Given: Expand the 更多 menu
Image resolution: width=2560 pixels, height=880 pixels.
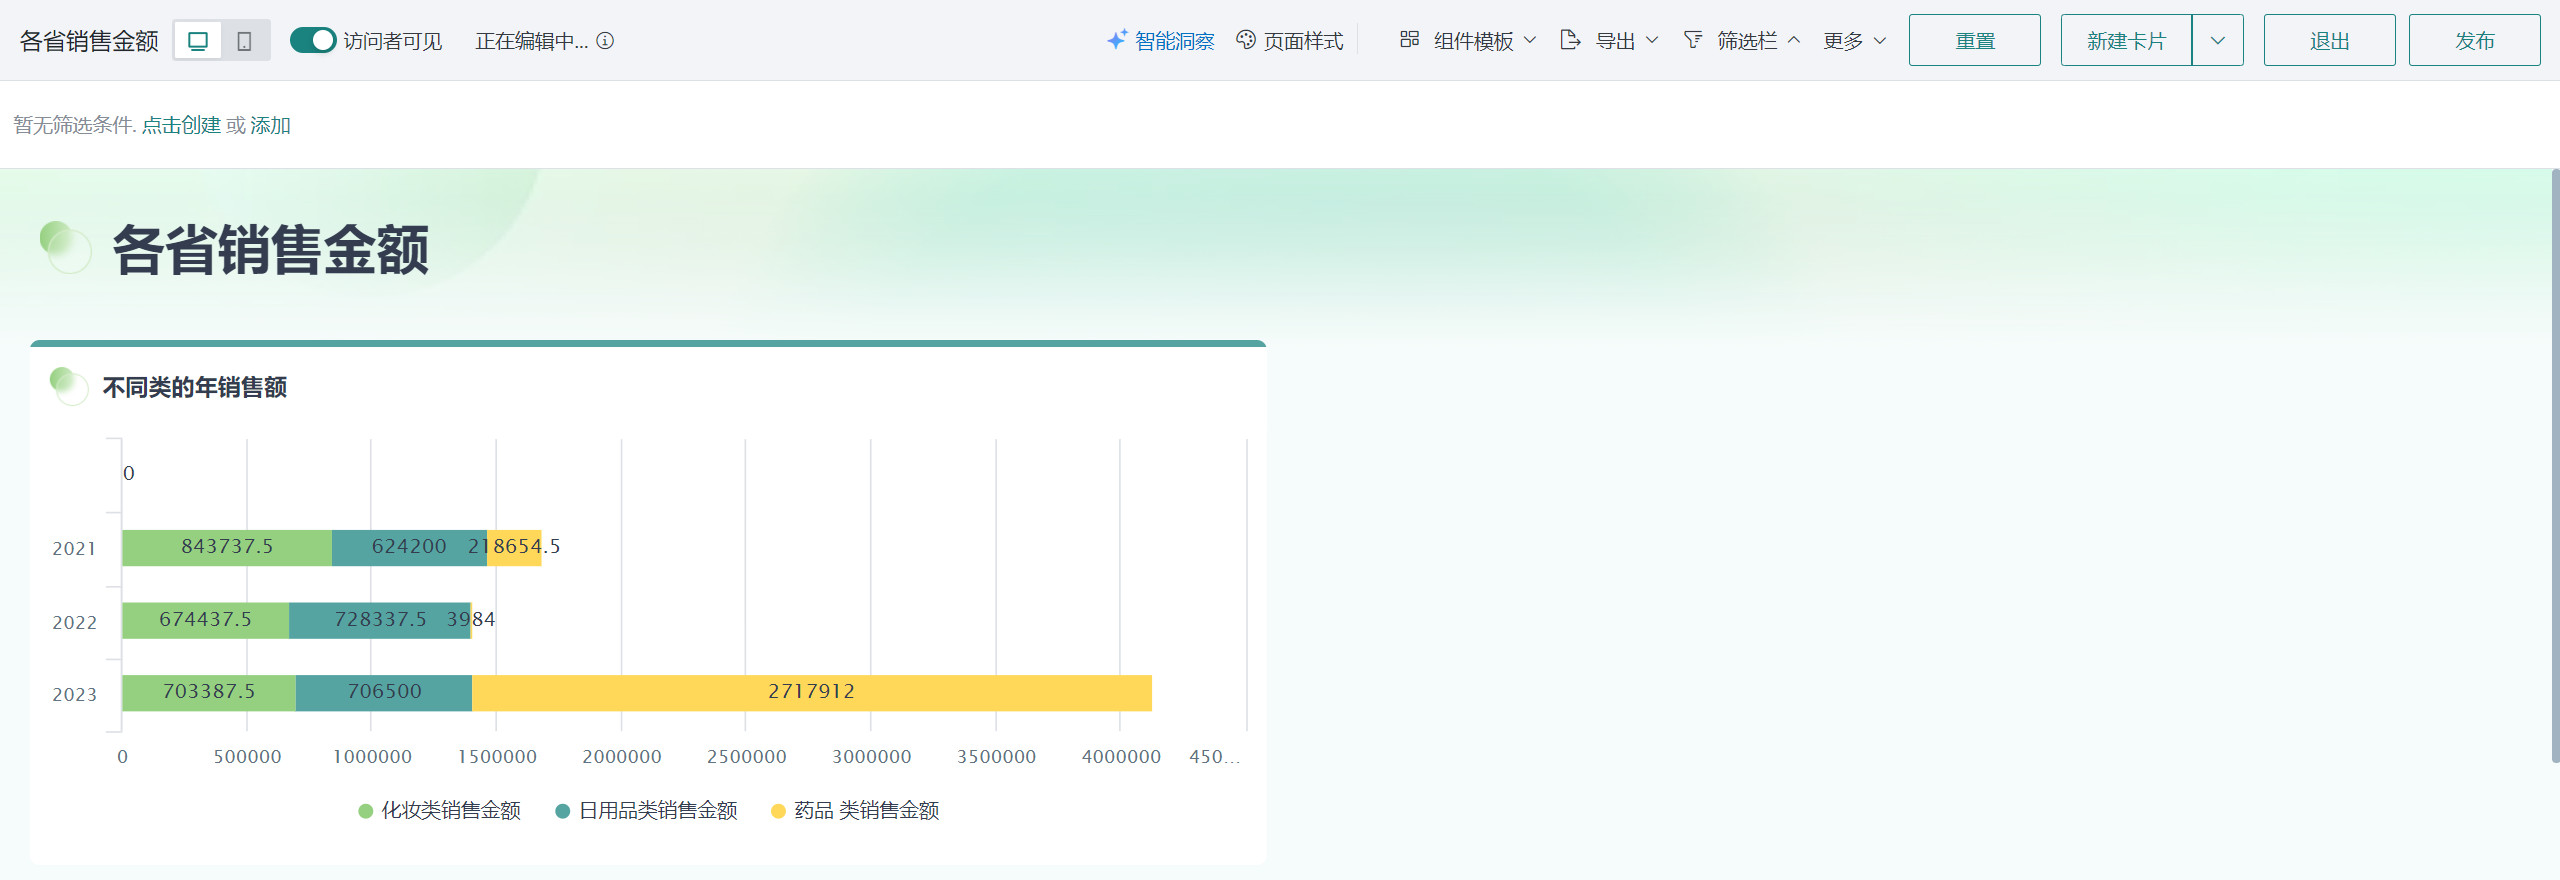Looking at the screenshot, I should coord(1854,41).
